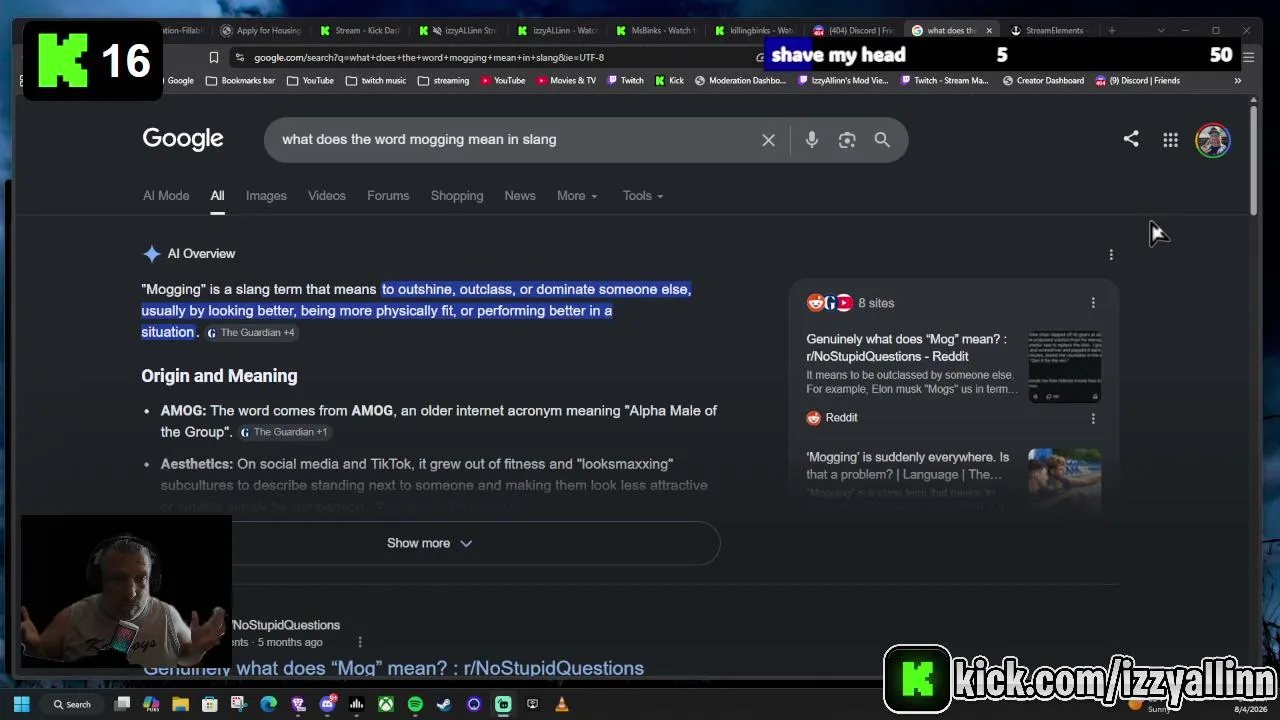Open the Movies & TV bookmark
Screen dimensions: 1280x720
pyautogui.click(x=565, y=81)
